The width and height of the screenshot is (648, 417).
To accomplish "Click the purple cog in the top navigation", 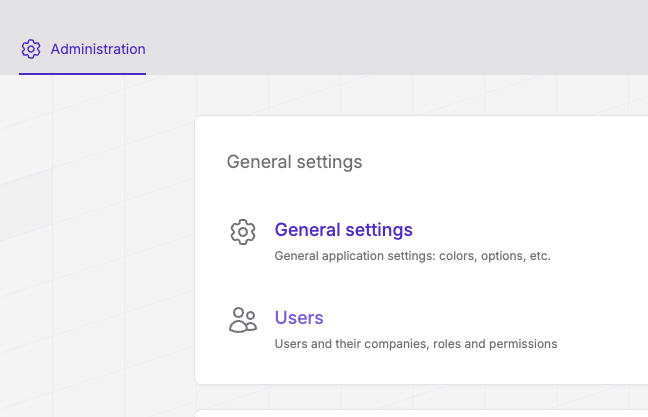I will click(31, 49).
